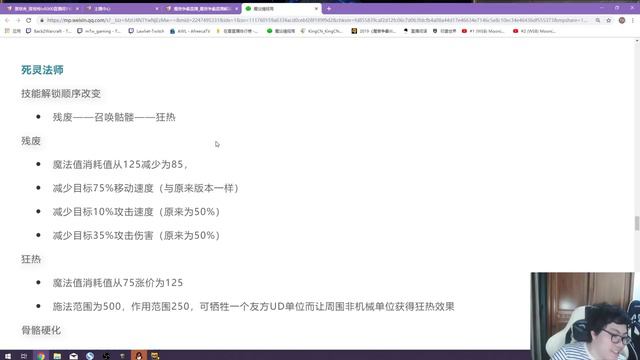Close the second browser tab
640x360 pixels.
pos(157,9)
